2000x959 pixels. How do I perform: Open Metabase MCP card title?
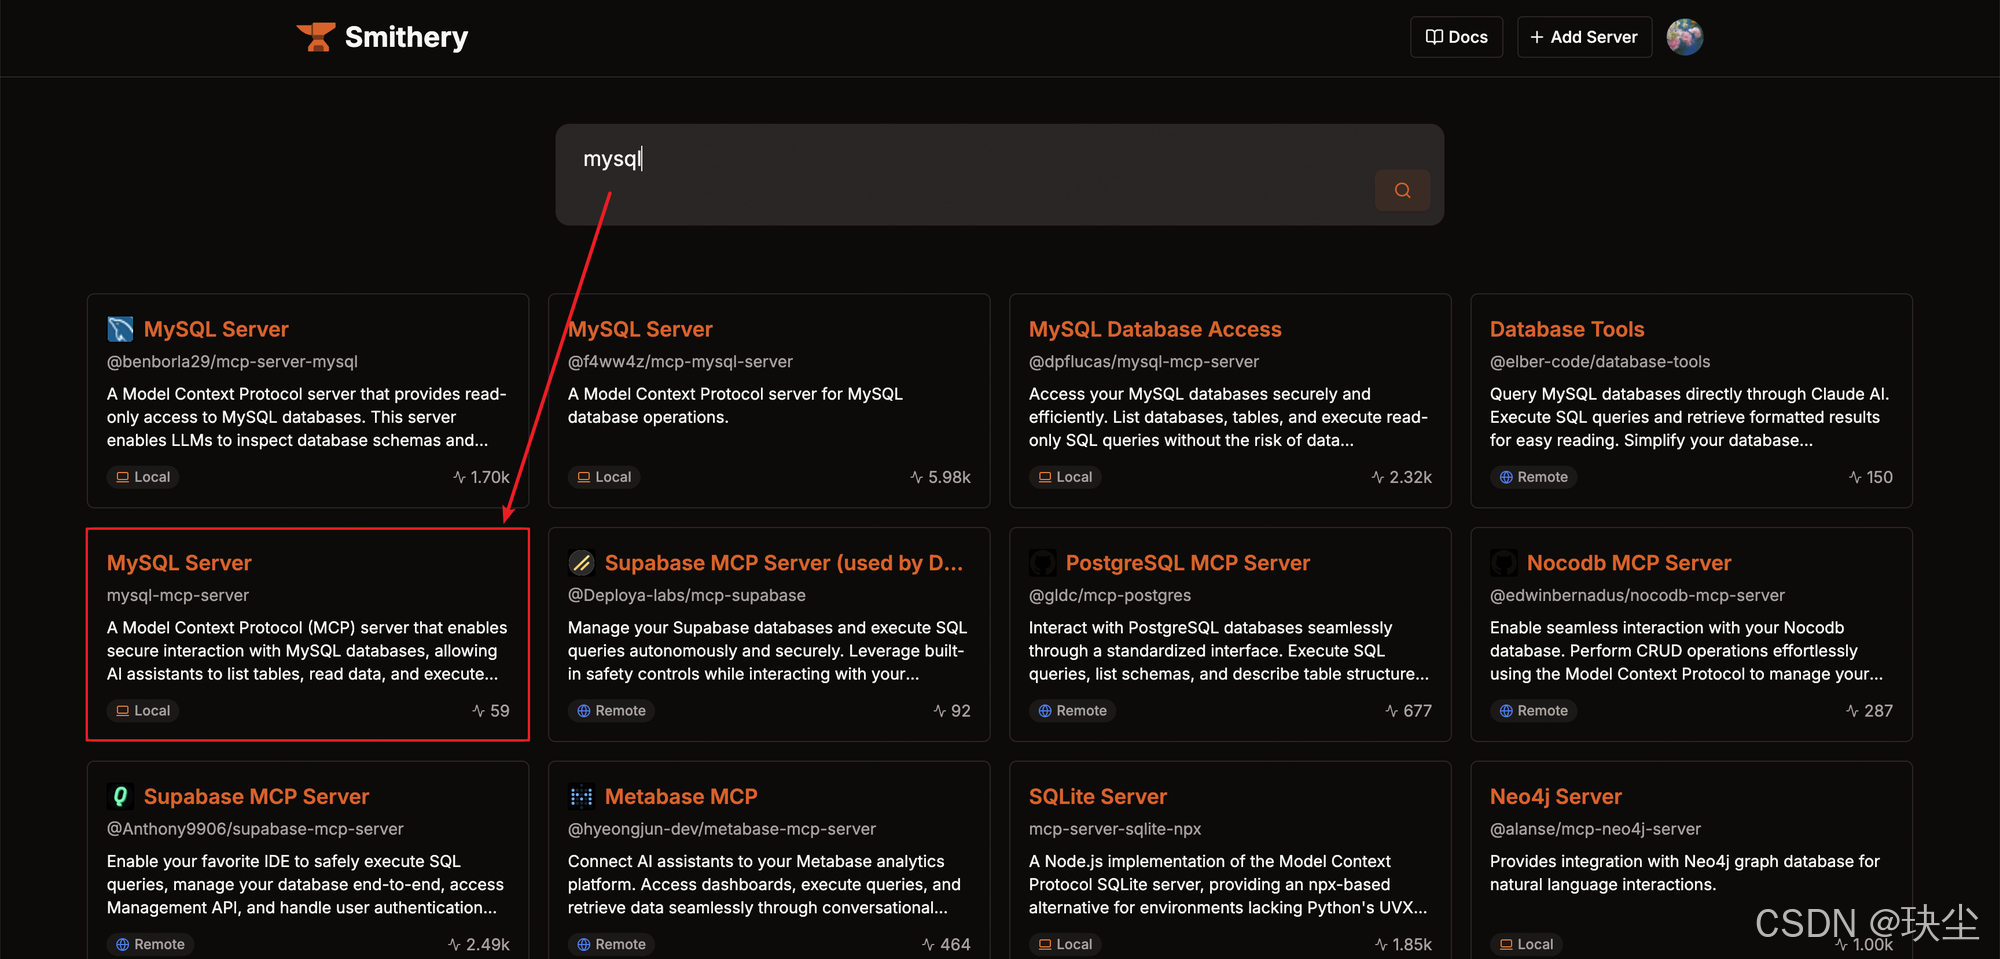click(681, 797)
